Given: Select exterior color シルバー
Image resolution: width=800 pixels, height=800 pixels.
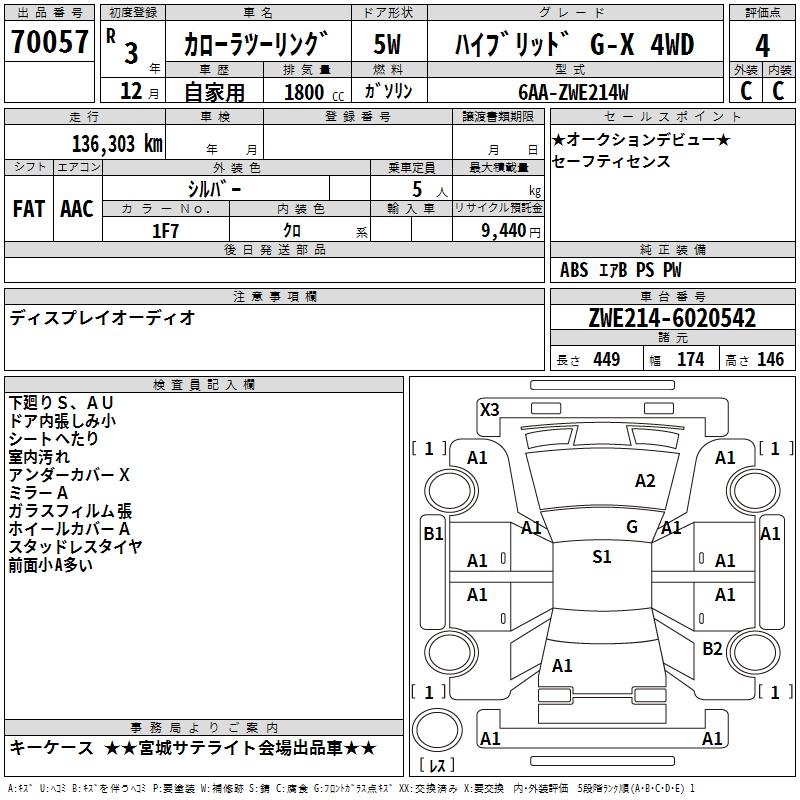Looking at the screenshot, I should click(214, 189).
